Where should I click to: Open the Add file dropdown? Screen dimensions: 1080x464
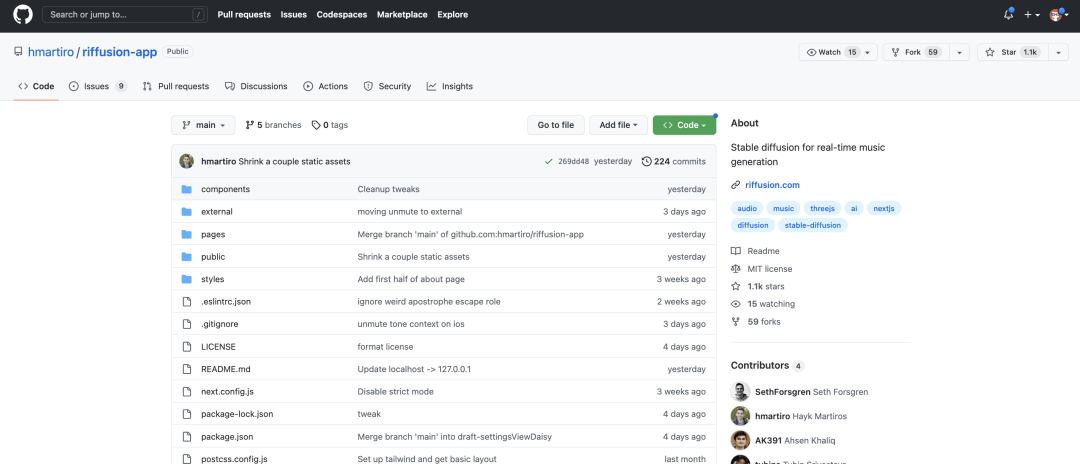619,125
